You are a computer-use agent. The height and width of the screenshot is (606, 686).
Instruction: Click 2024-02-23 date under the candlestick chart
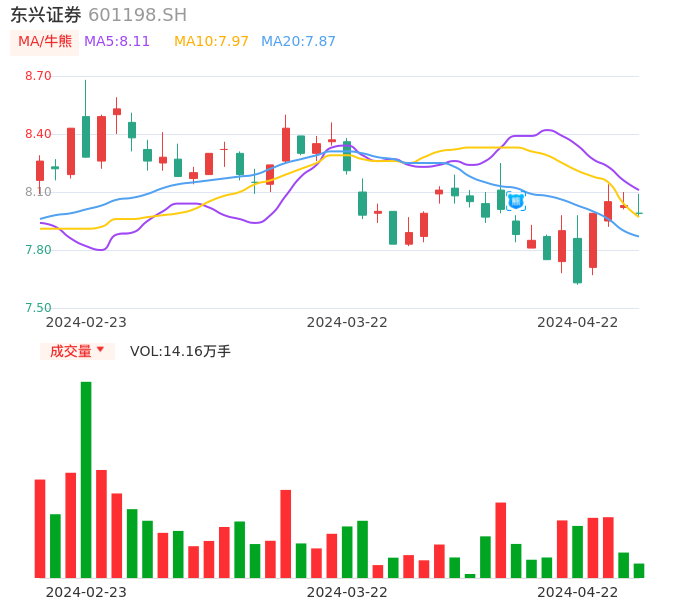tap(86, 322)
